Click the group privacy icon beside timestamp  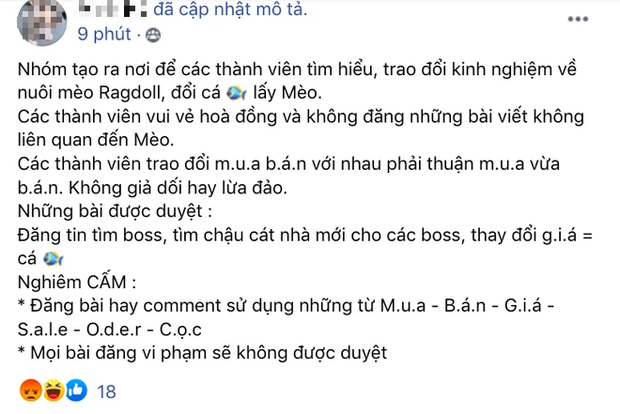point(153,35)
